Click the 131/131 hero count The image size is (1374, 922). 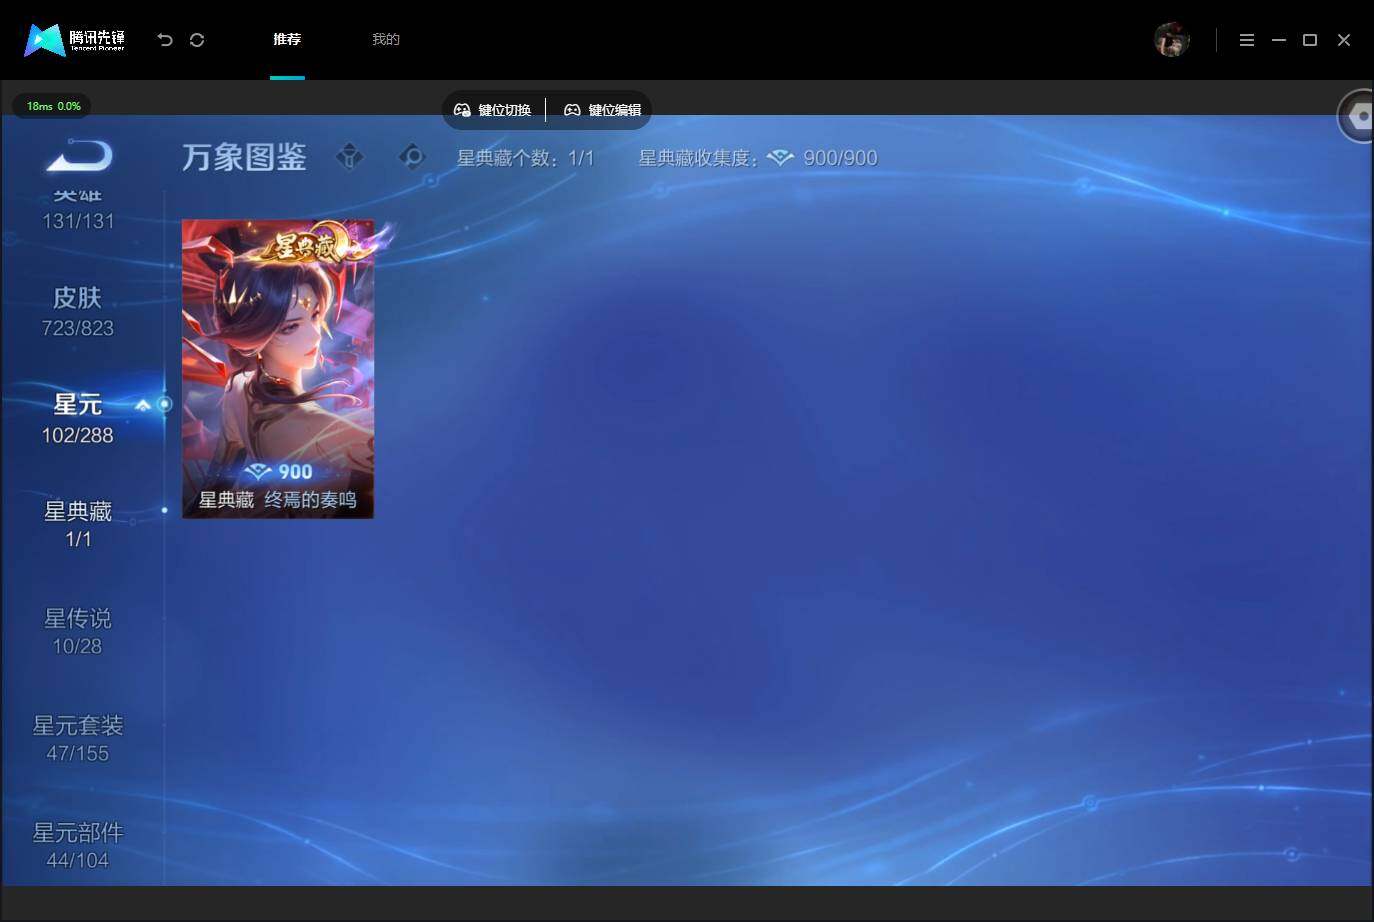point(78,221)
